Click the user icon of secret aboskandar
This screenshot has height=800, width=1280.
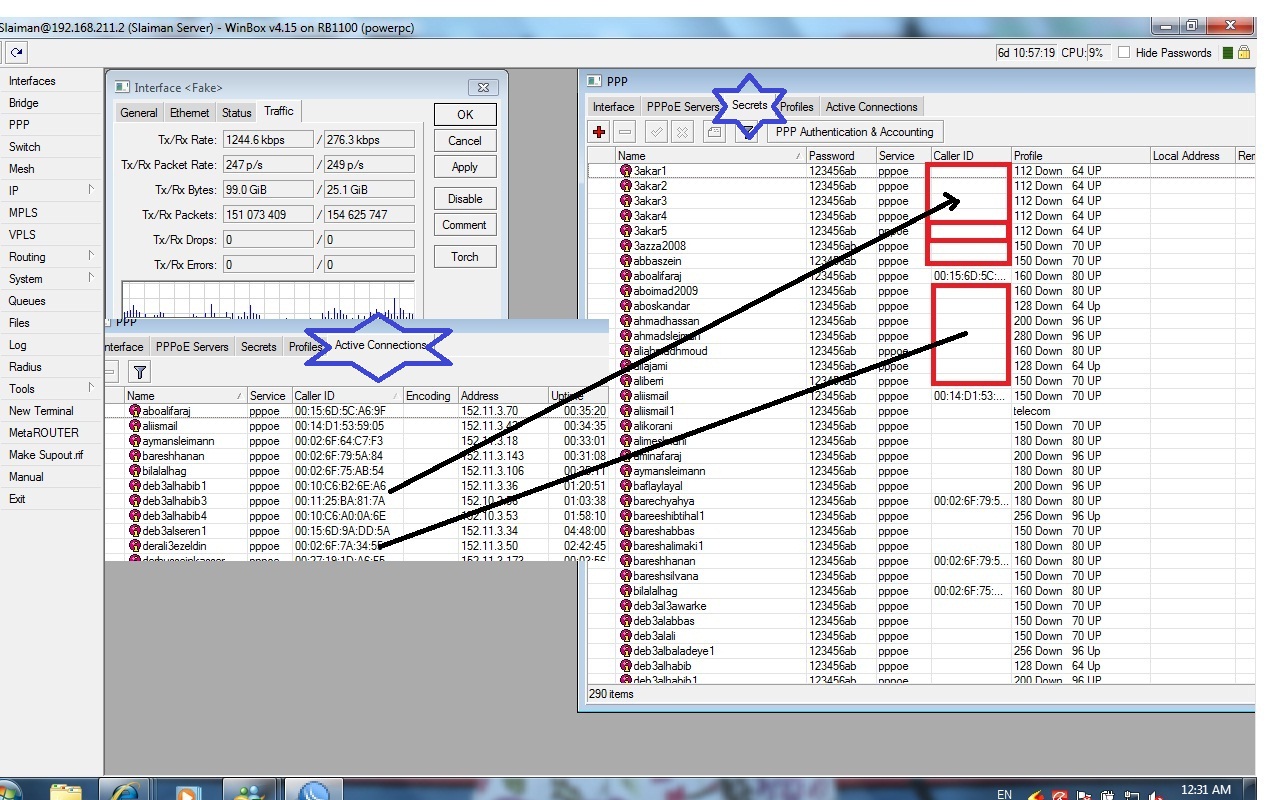(x=626, y=306)
